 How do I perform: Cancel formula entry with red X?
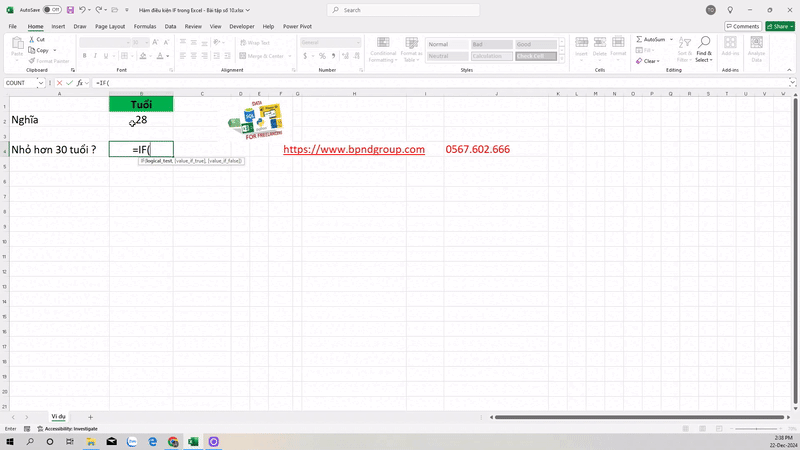(x=60, y=83)
